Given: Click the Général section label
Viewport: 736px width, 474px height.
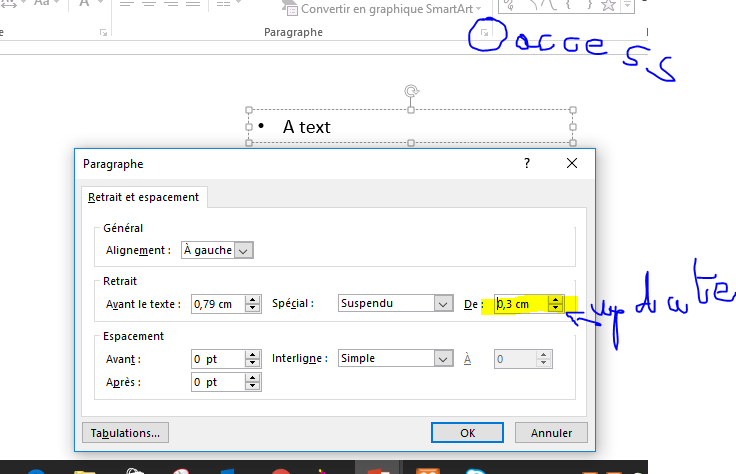Looking at the screenshot, I should click(123, 228).
